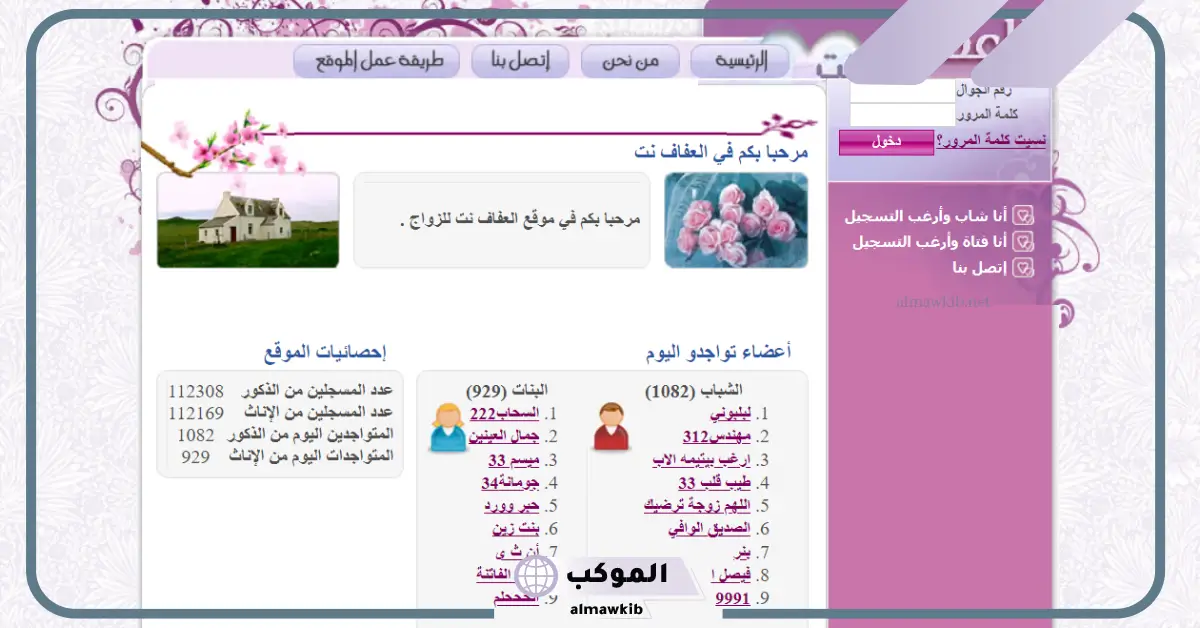1200x628 pixels.
Task: Open the من نحن navigation tab
Action: pos(630,61)
